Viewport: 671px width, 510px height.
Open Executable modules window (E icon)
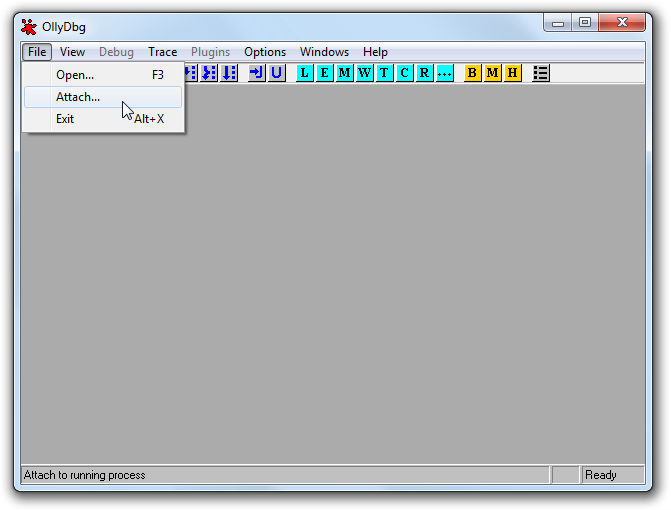(x=324, y=73)
